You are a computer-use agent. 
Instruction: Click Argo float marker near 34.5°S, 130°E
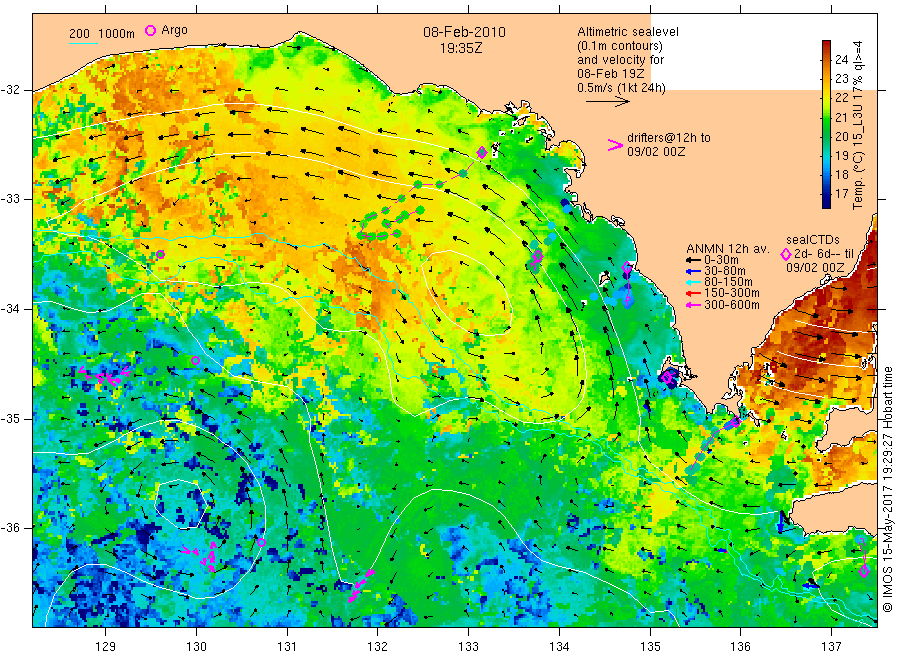(x=195, y=360)
